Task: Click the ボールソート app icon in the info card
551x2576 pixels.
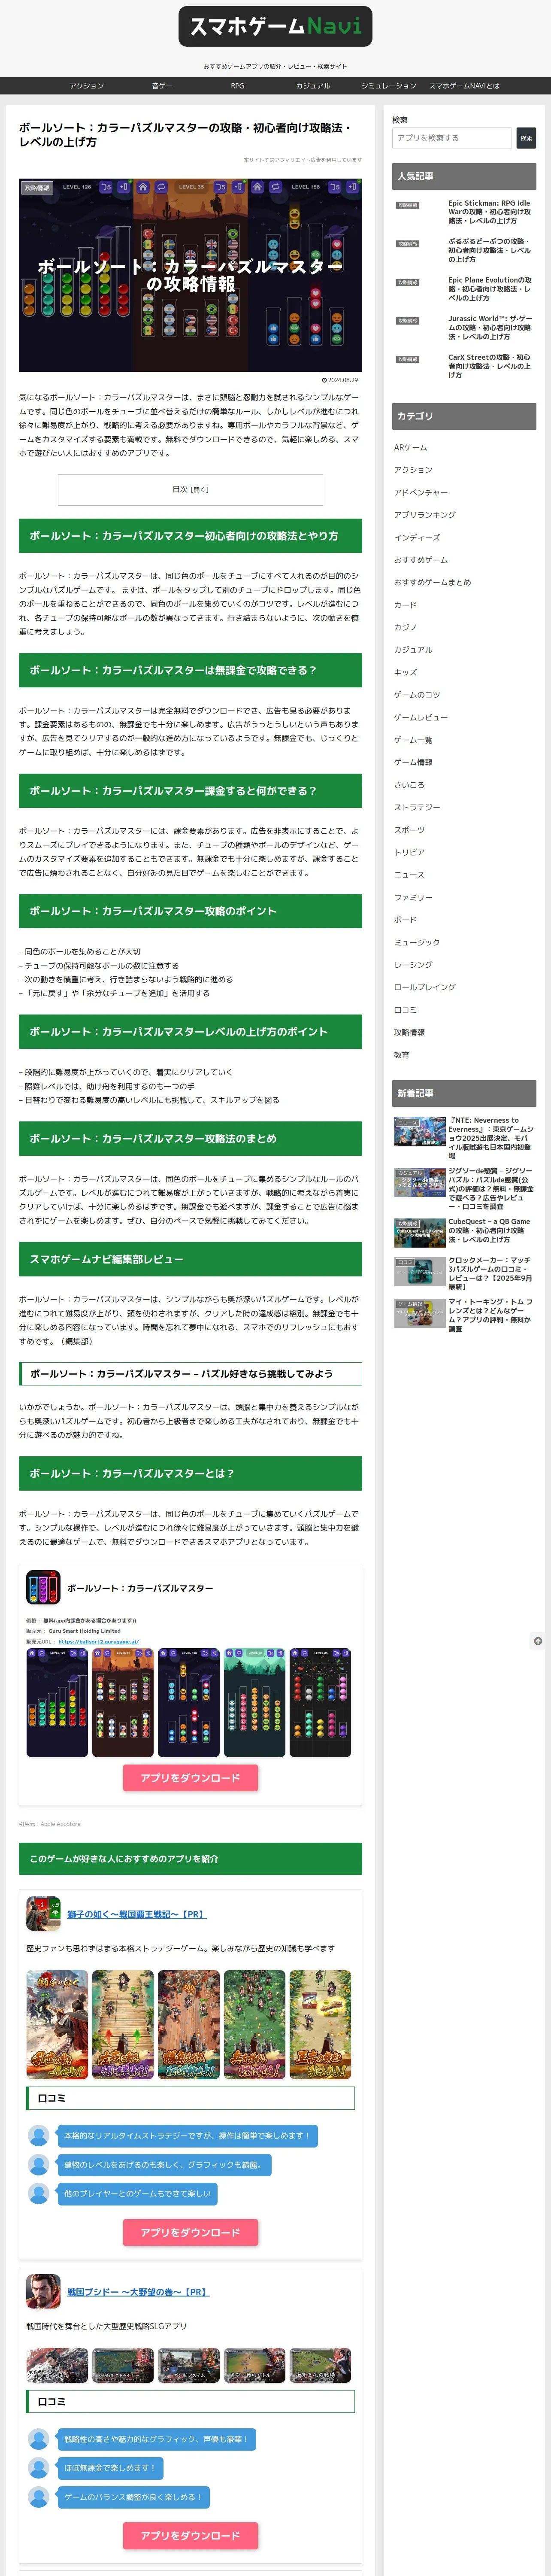Action: (43, 1587)
